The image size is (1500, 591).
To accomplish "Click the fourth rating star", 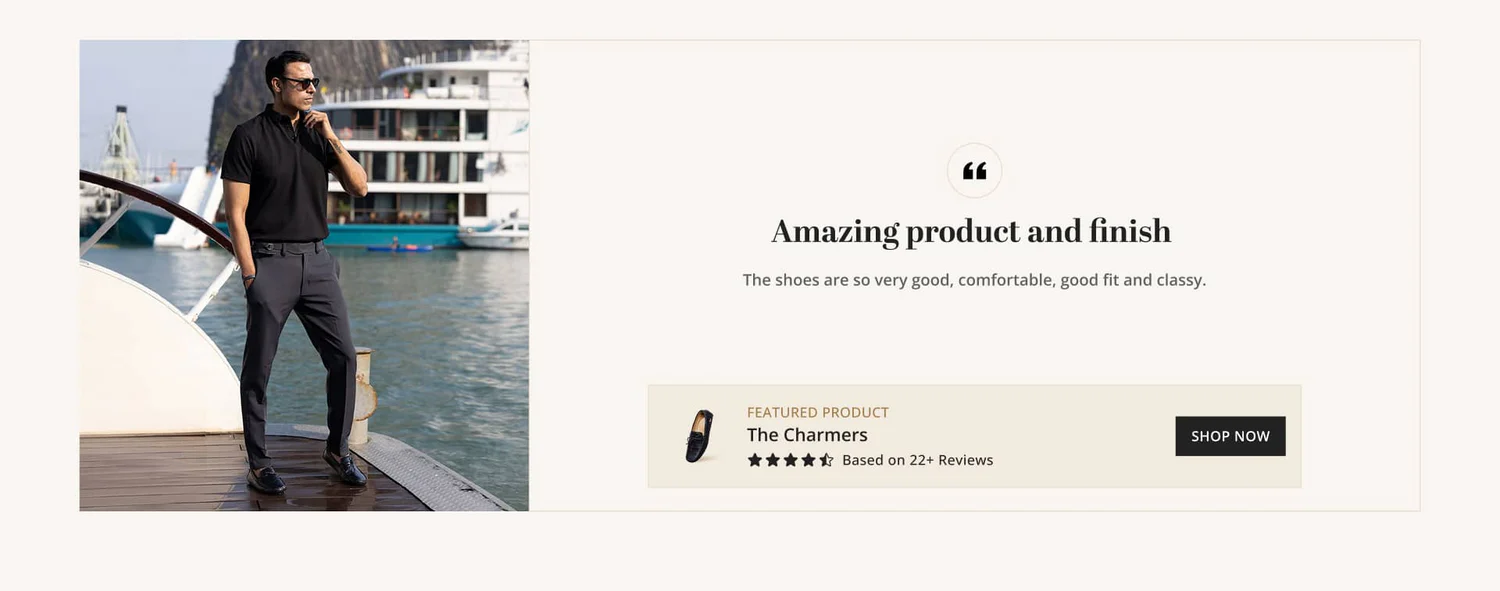I will (x=808, y=460).
